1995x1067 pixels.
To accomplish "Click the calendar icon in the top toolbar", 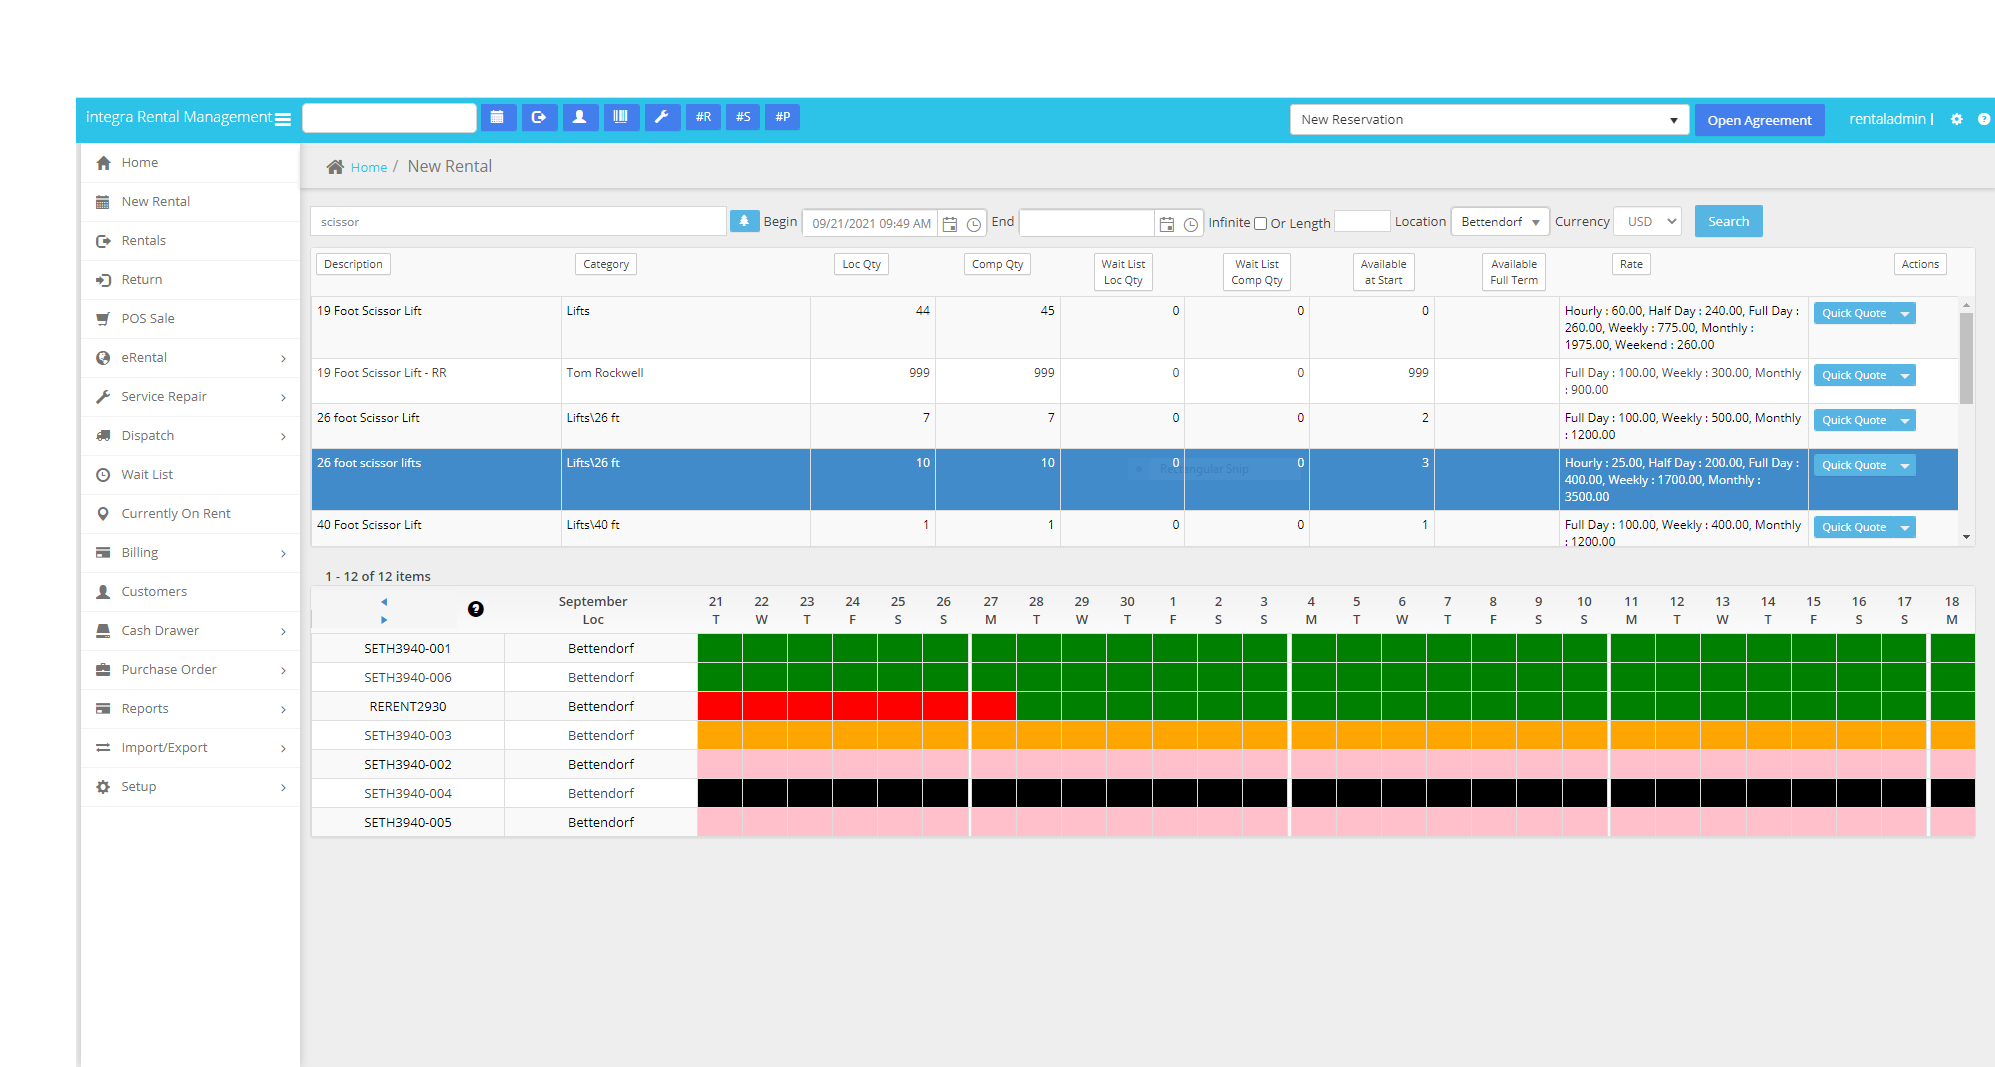I will 497,118.
